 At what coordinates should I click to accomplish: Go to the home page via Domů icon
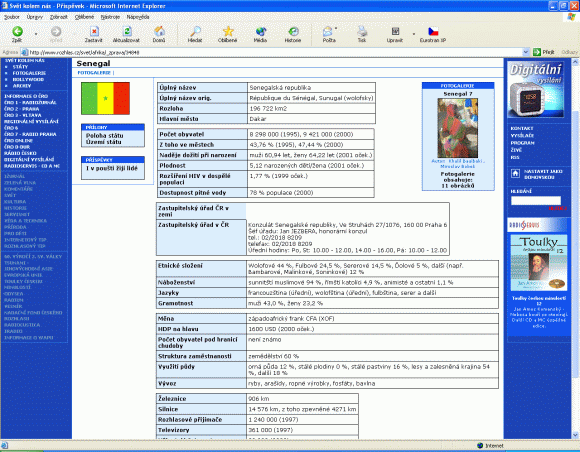tap(159, 32)
